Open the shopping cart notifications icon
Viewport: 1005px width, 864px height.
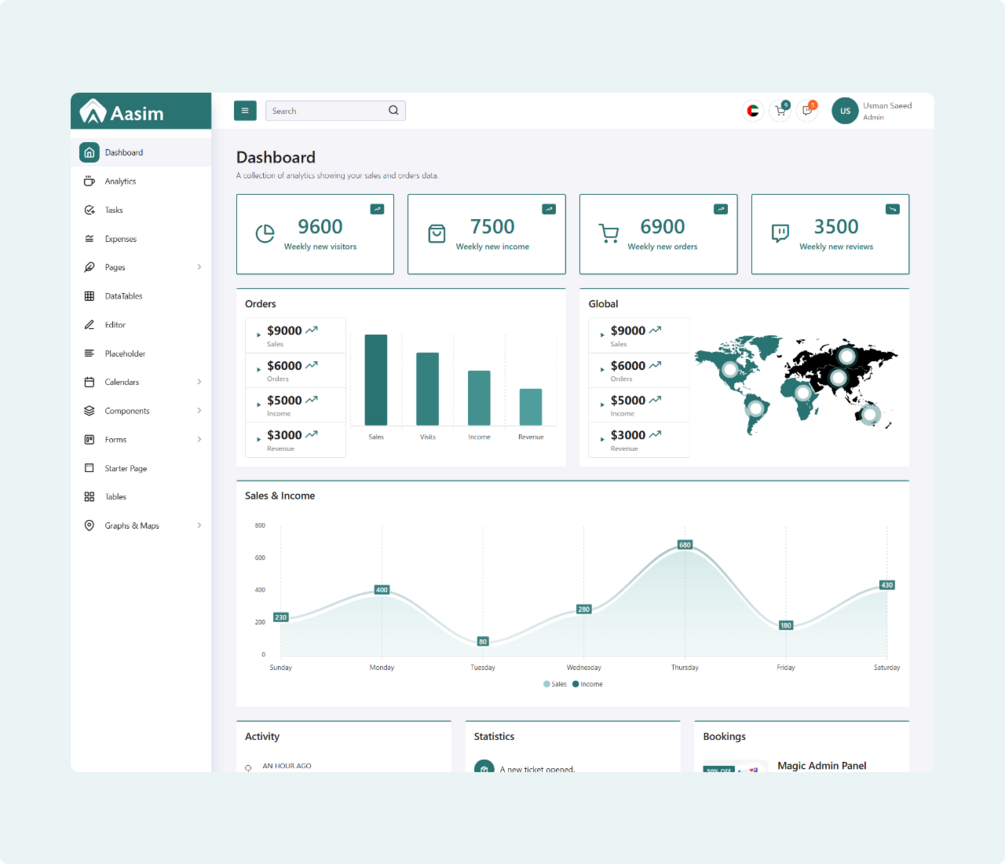coord(781,110)
